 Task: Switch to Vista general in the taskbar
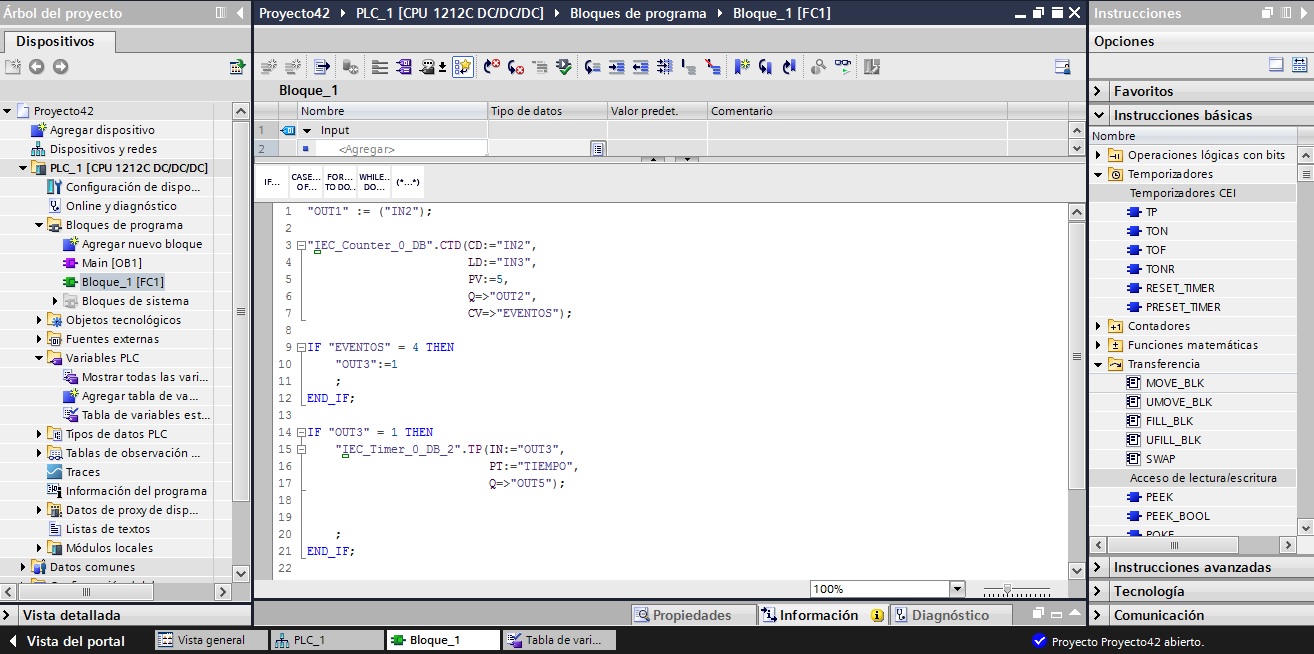[x=211, y=640]
